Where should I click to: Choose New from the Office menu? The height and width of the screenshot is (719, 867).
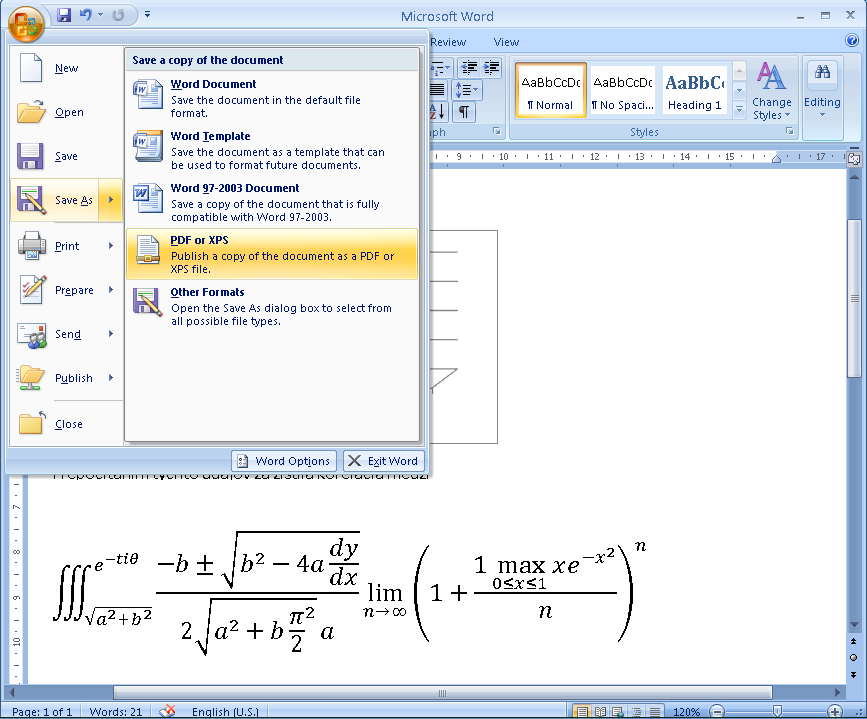66,69
